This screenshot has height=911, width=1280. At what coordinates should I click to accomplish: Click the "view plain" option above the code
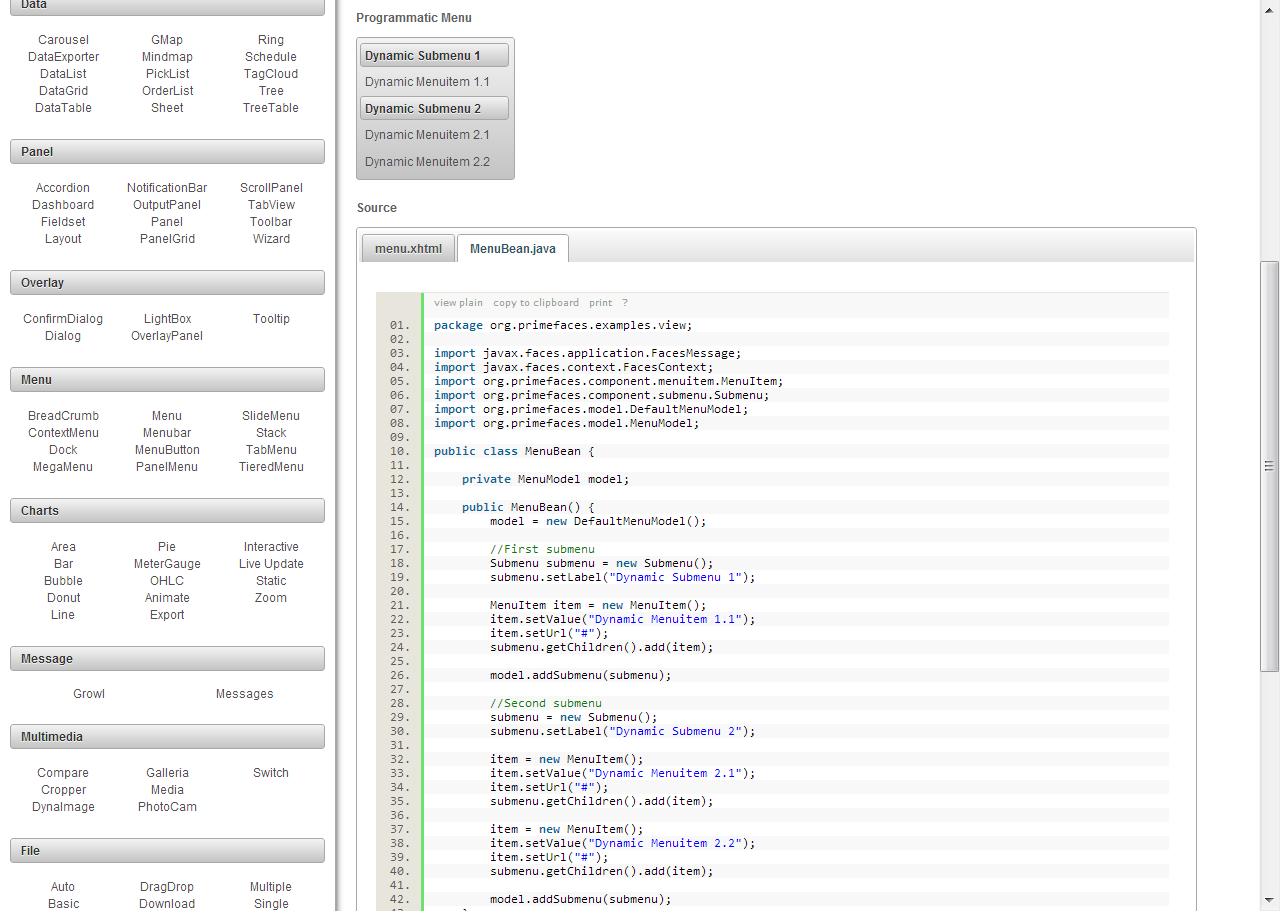pyautogui.click(x=458, y=302)
